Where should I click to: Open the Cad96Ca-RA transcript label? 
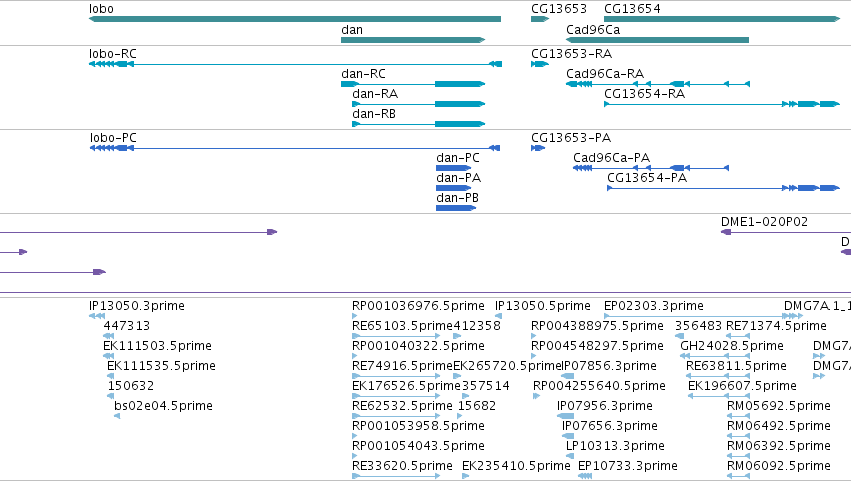(x=605, y=74)
